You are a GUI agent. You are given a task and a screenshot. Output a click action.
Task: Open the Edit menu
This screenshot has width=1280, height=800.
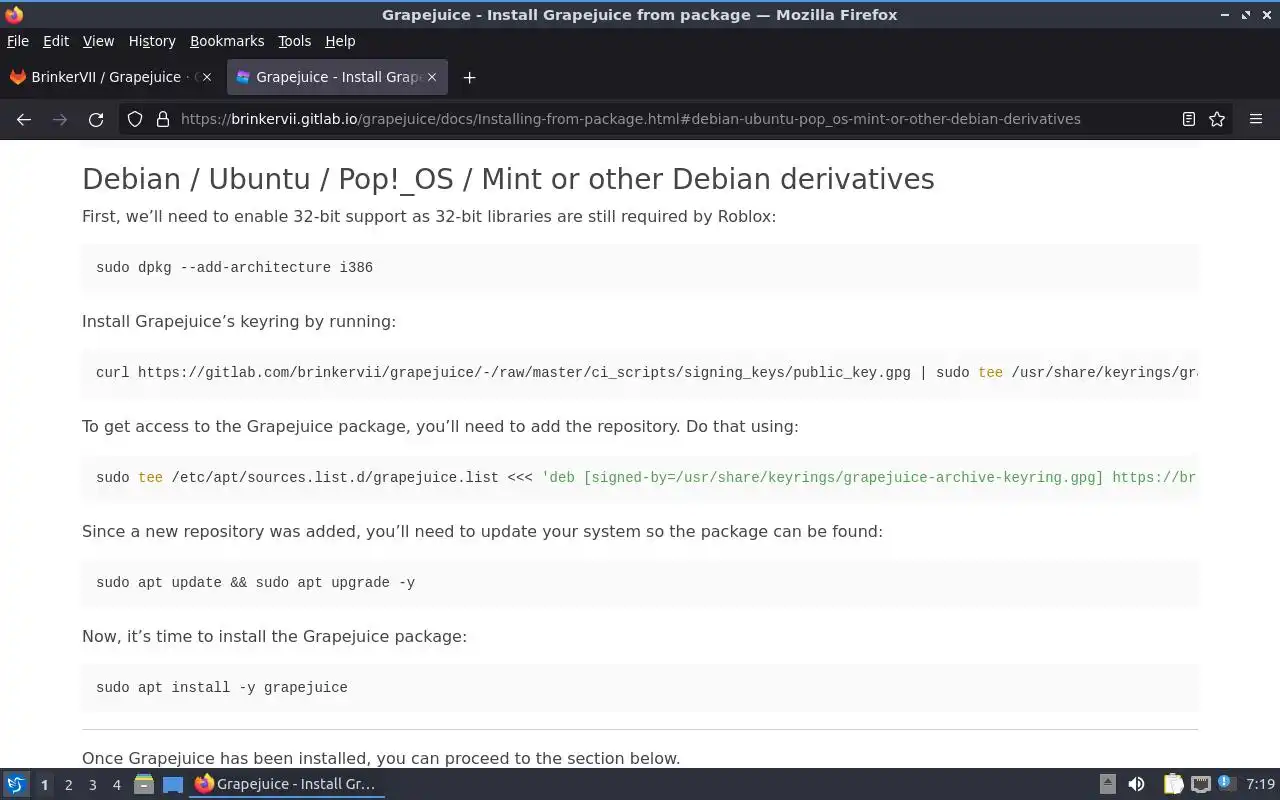(56, 41)
